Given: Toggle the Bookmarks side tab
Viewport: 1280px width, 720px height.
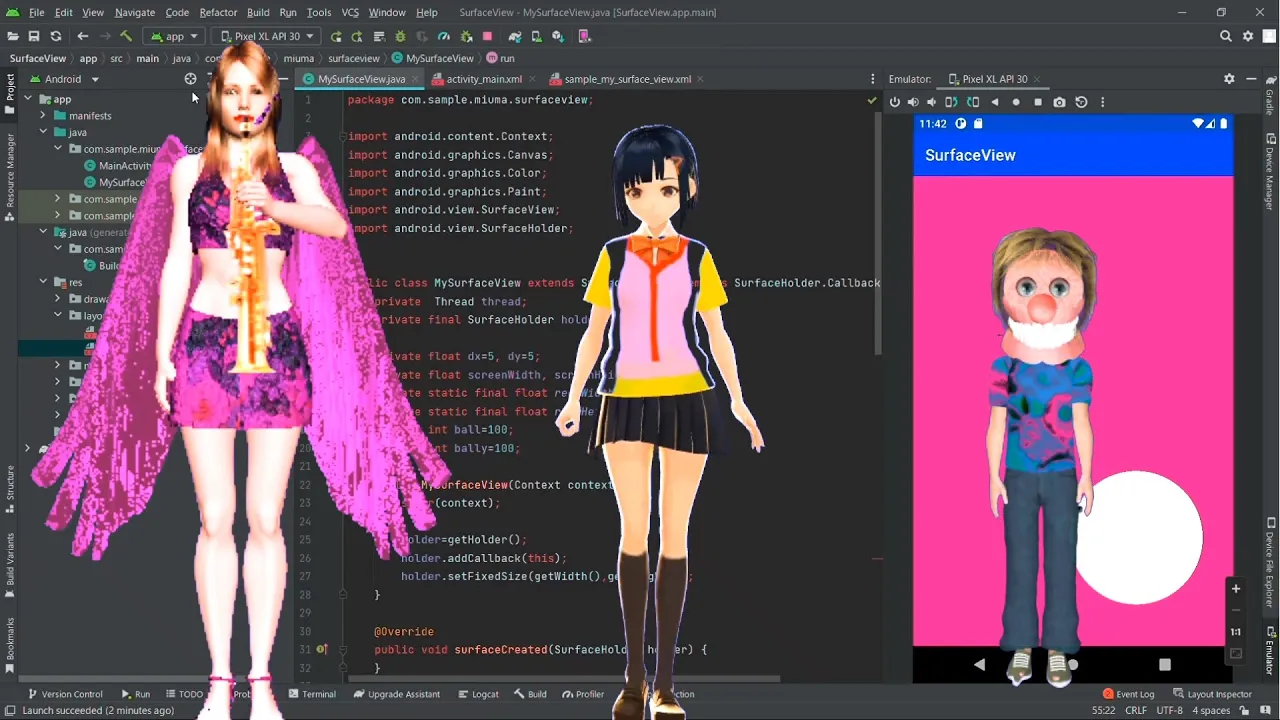Looking at the screenshot, I should (10, 643).
